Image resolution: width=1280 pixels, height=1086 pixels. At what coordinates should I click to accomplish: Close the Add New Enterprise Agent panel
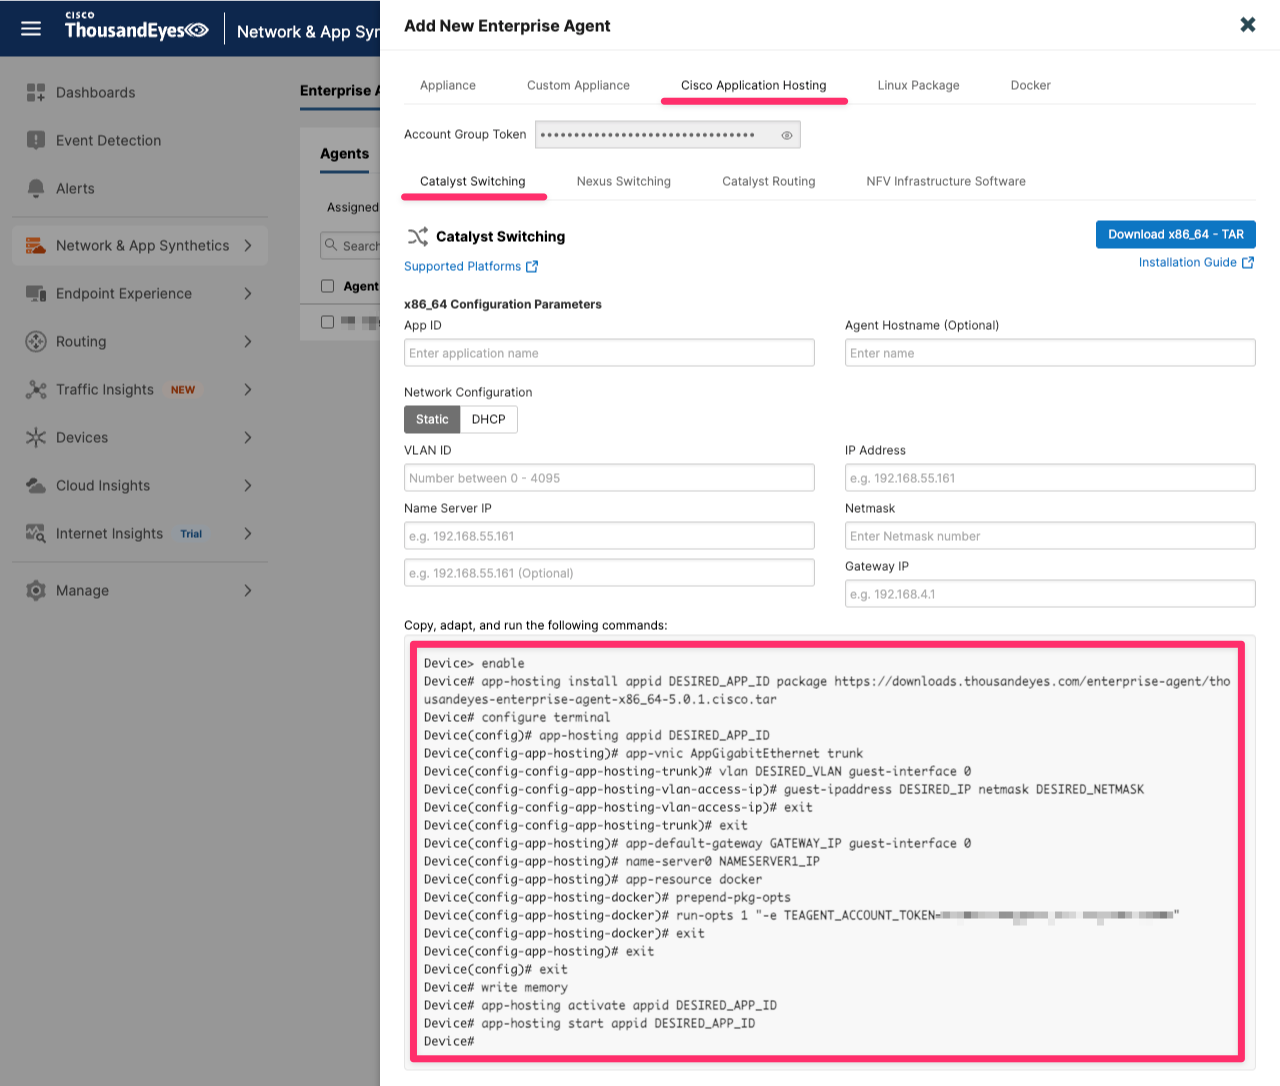[x=1248, y=24]
